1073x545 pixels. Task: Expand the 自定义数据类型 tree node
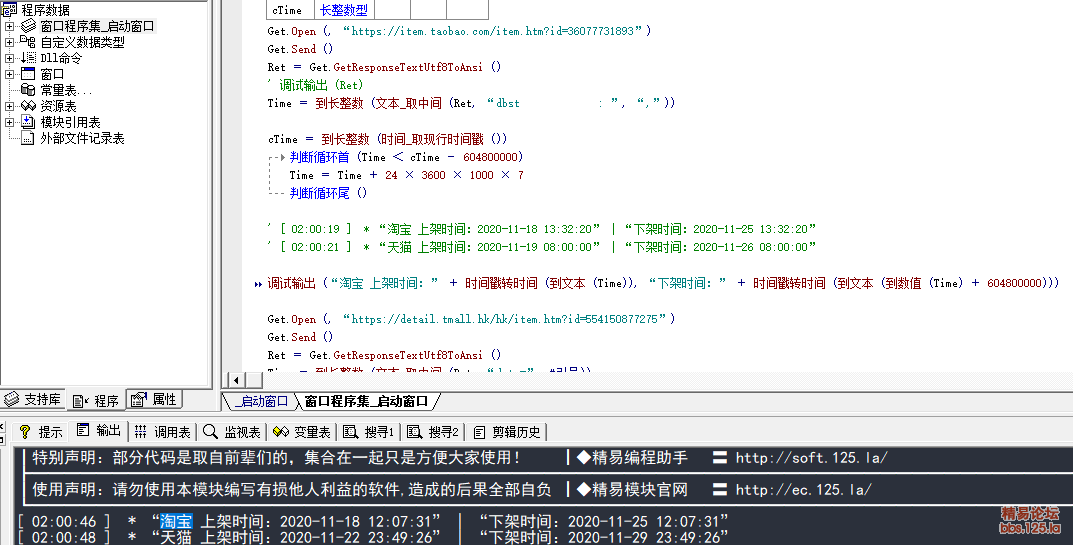click(x=10, y=42)
